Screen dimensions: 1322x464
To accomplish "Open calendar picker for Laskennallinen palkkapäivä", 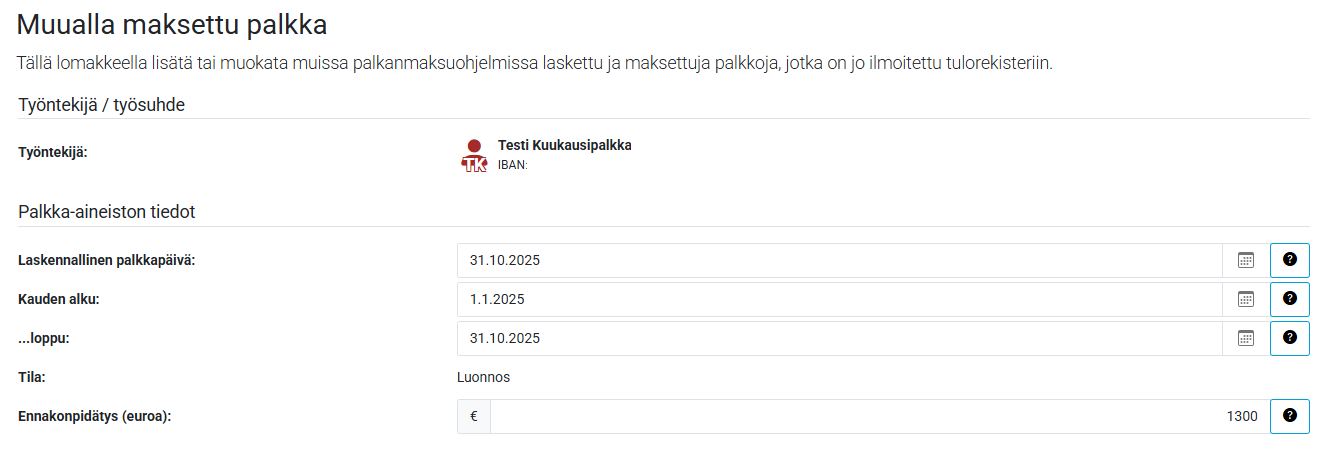I will point(1245,260).
